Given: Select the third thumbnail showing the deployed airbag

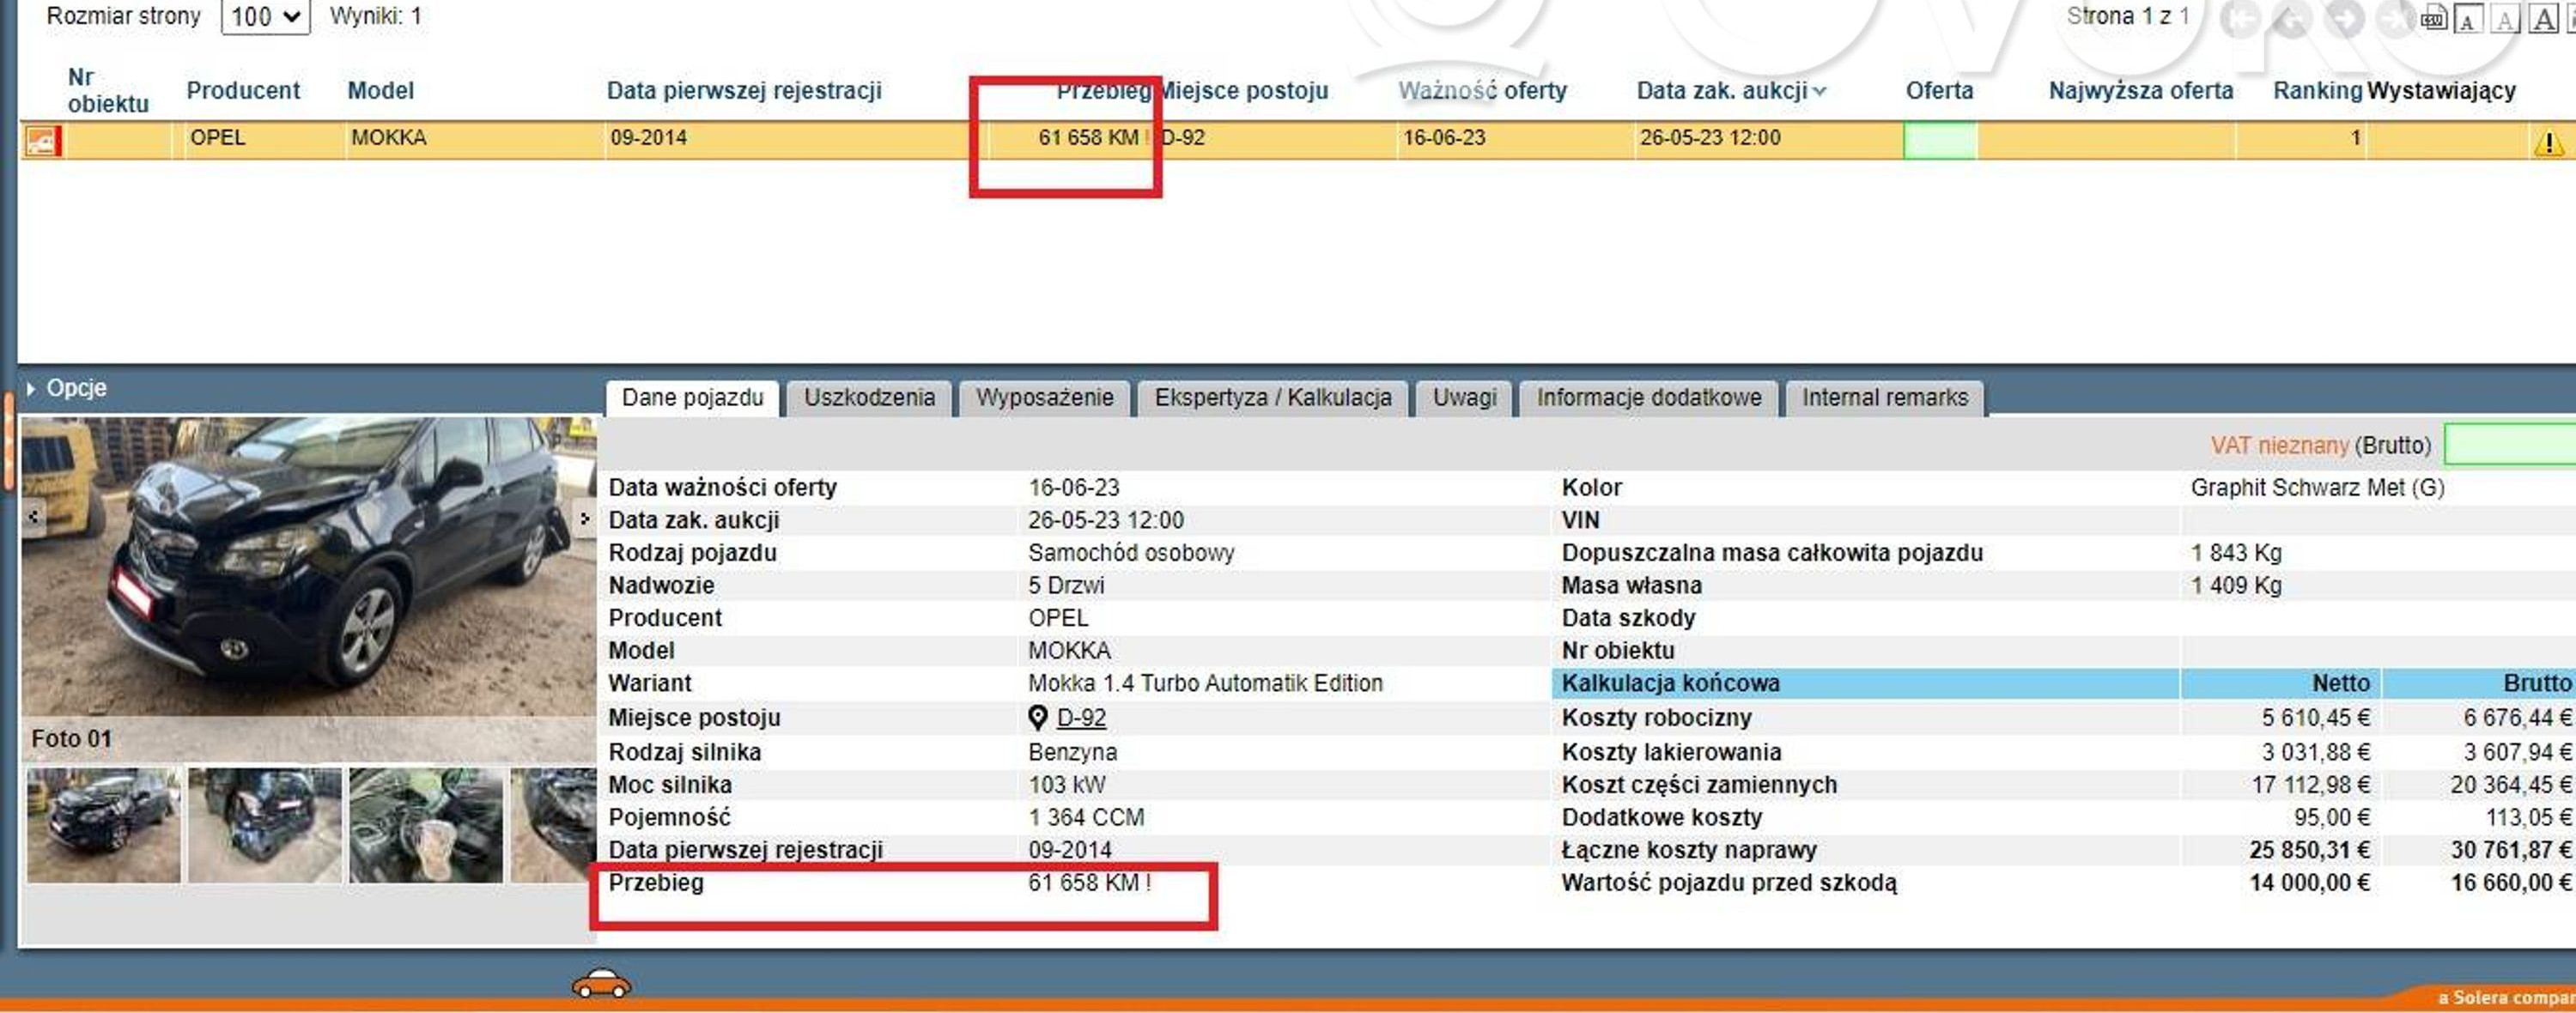Looking at the screenshot, I should click(426, 825).
